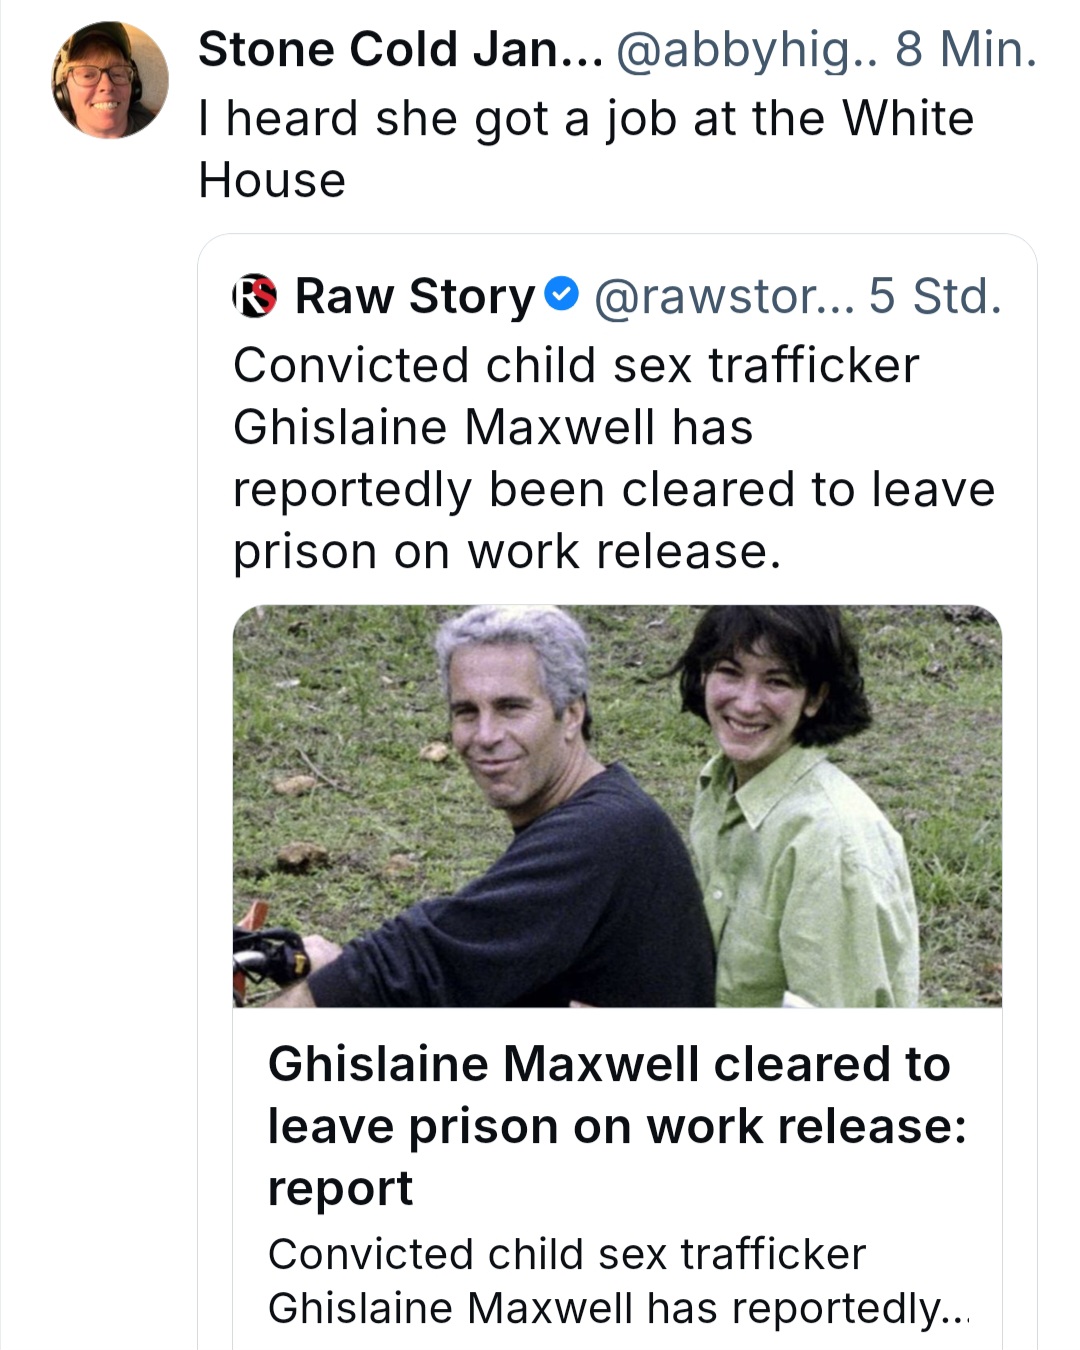Click the 5 Std. timestamp
This screenshot has width=1080, height=1350.
point(935,296)
